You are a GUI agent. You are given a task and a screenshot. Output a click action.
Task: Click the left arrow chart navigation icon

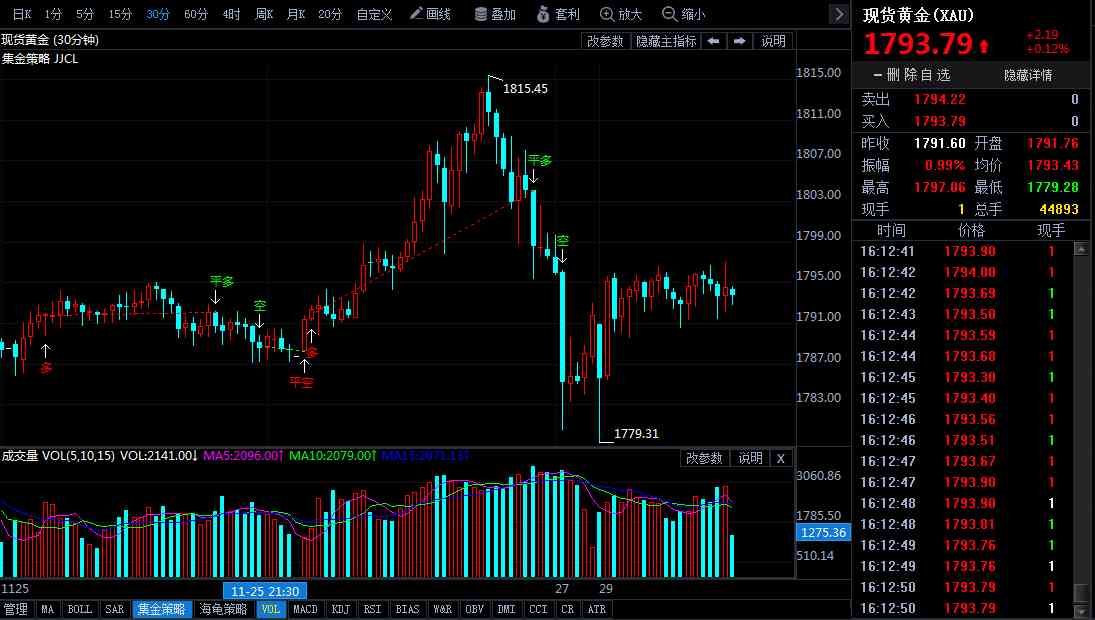711,41
